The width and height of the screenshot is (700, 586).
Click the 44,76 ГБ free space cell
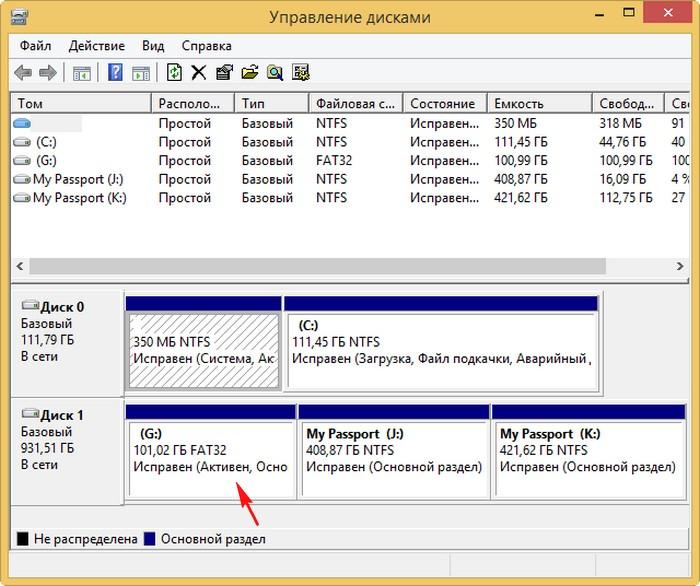click(x=622, y=142)
